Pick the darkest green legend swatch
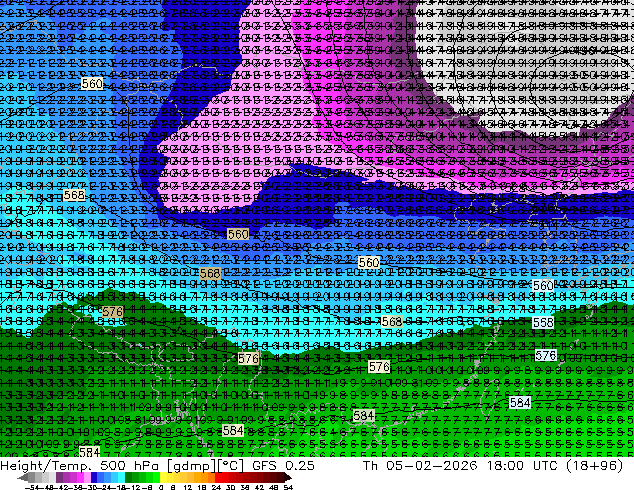 (129, 477)
